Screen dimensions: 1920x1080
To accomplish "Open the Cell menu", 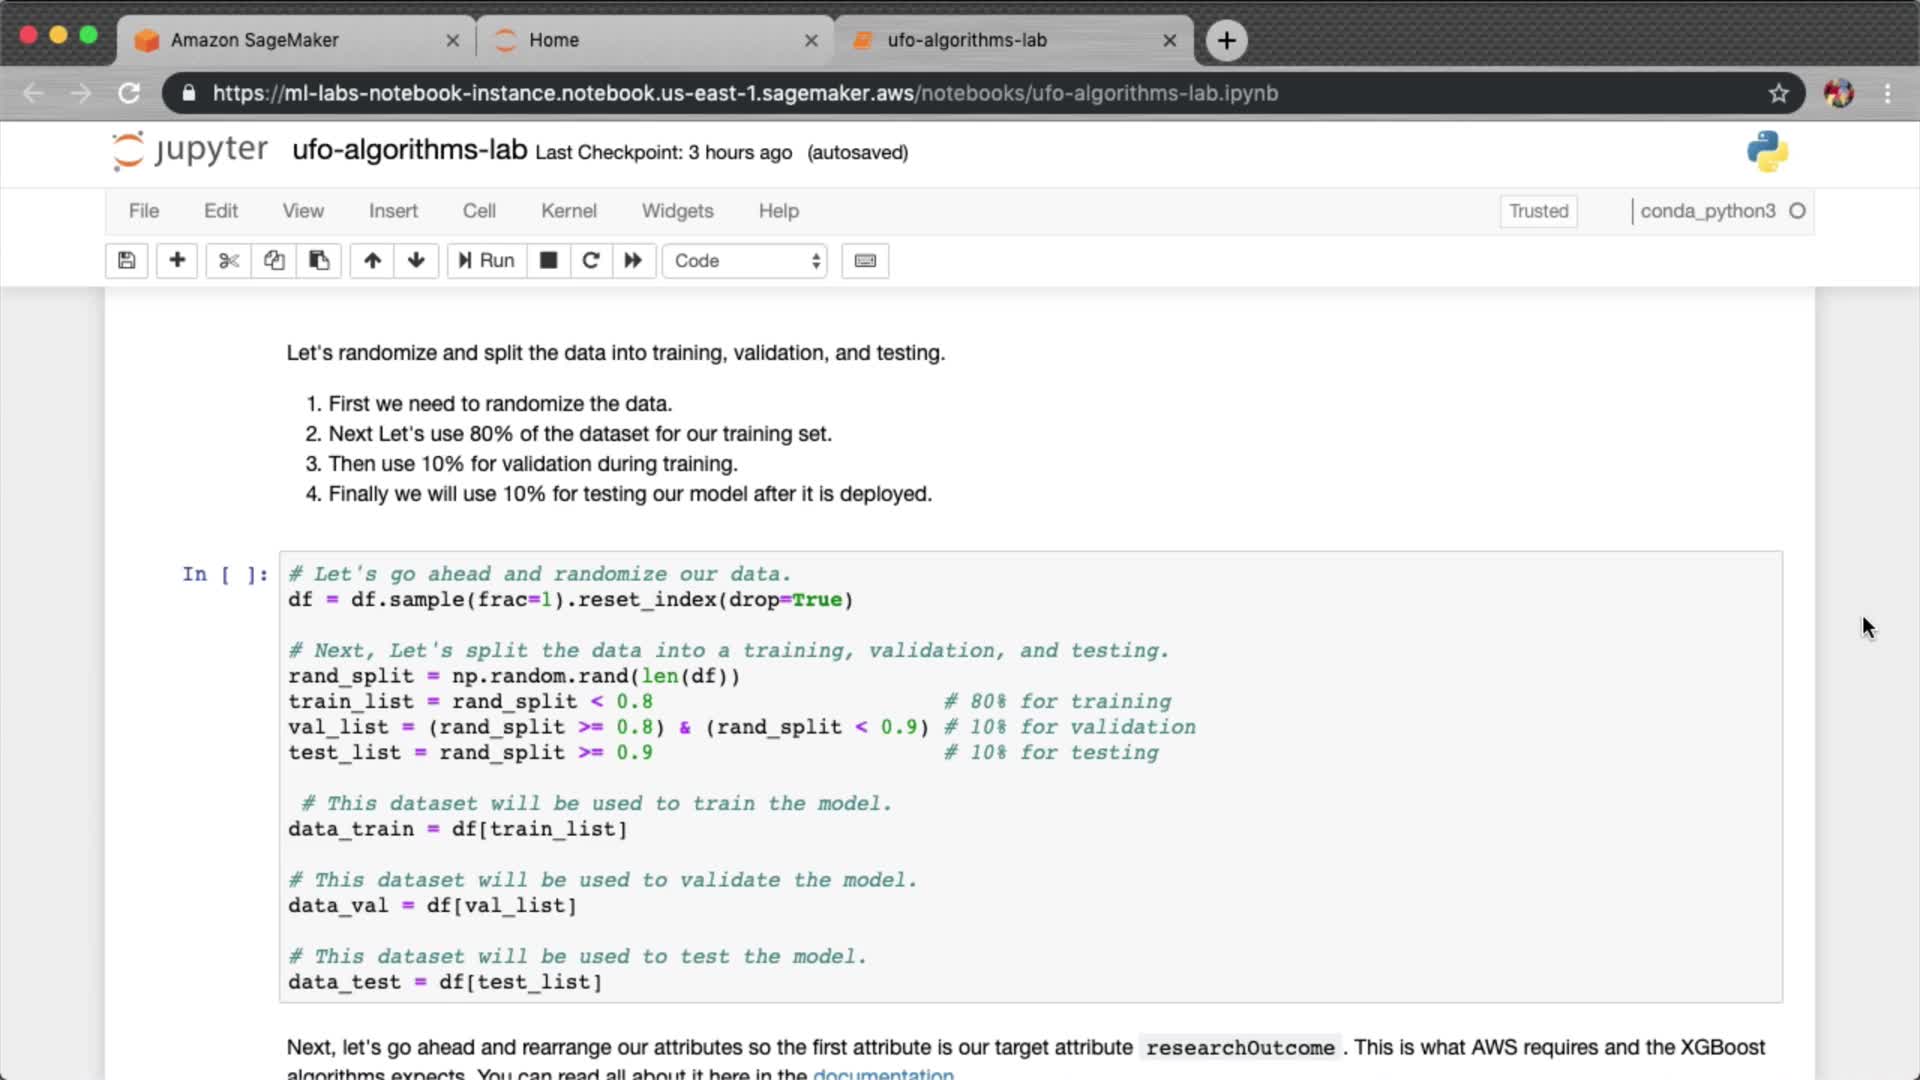I will point(479,211).
